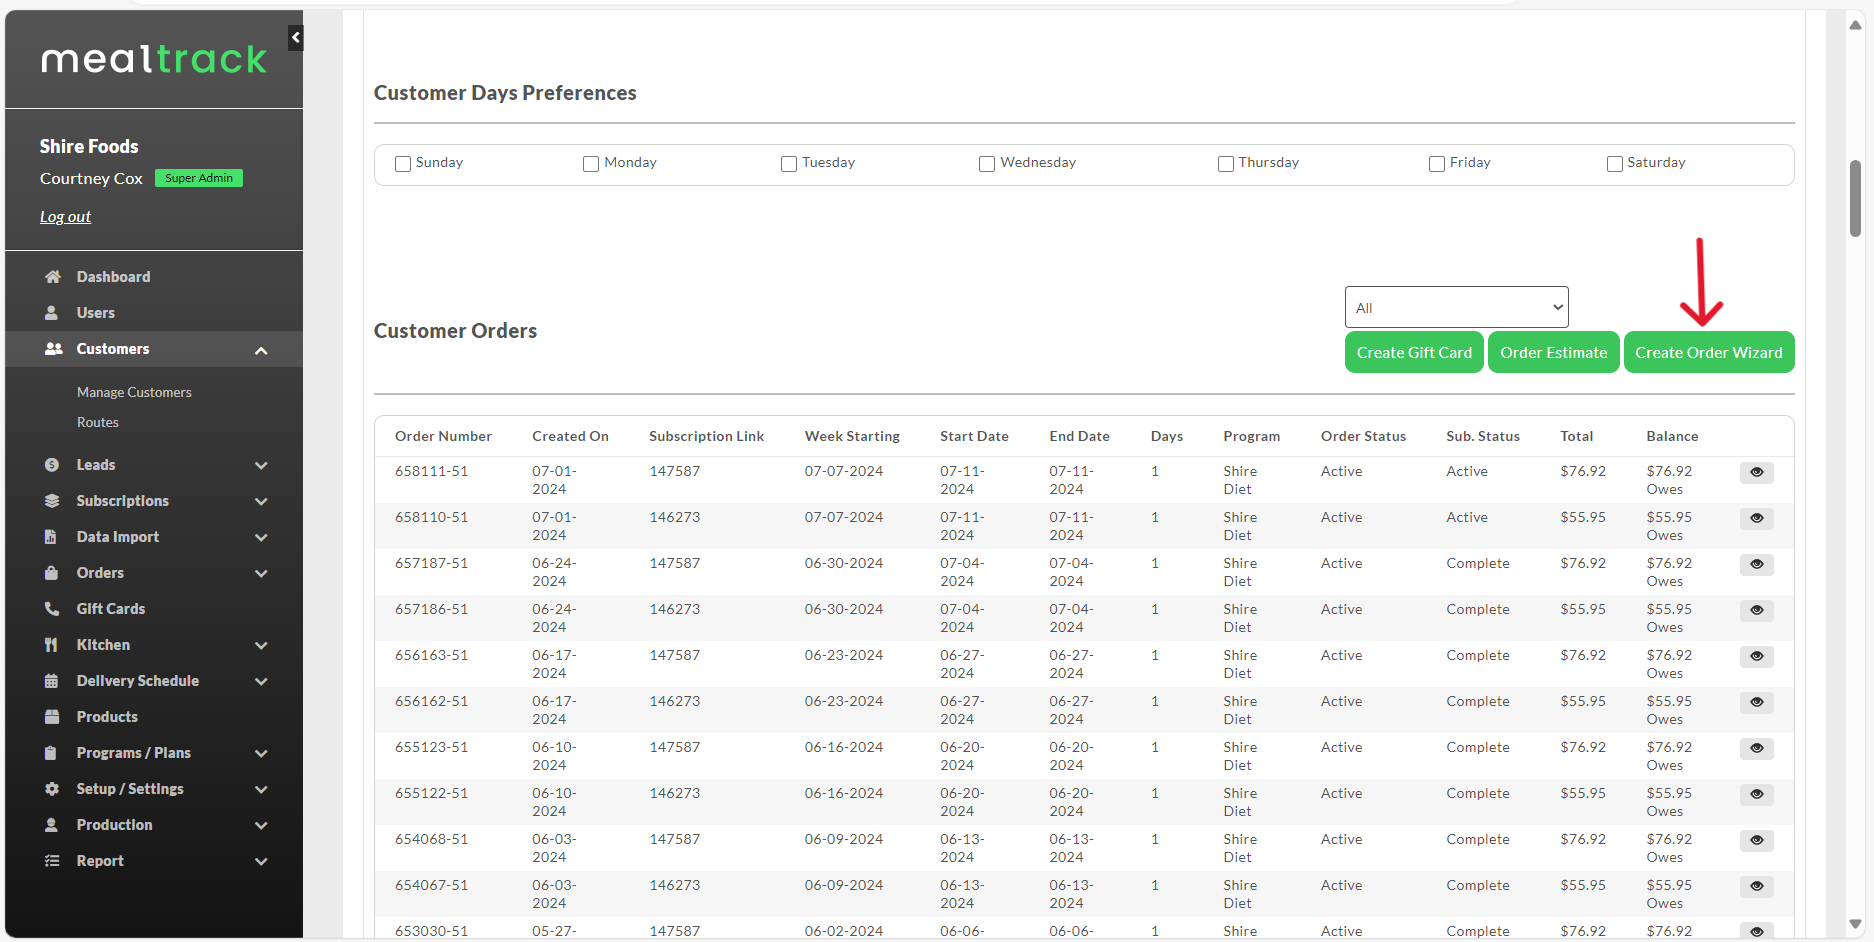The image size is (1874, 942).
Task: Click the Setup / Settings gear icon
Action: pyautogui.click(x=52, y=789)
